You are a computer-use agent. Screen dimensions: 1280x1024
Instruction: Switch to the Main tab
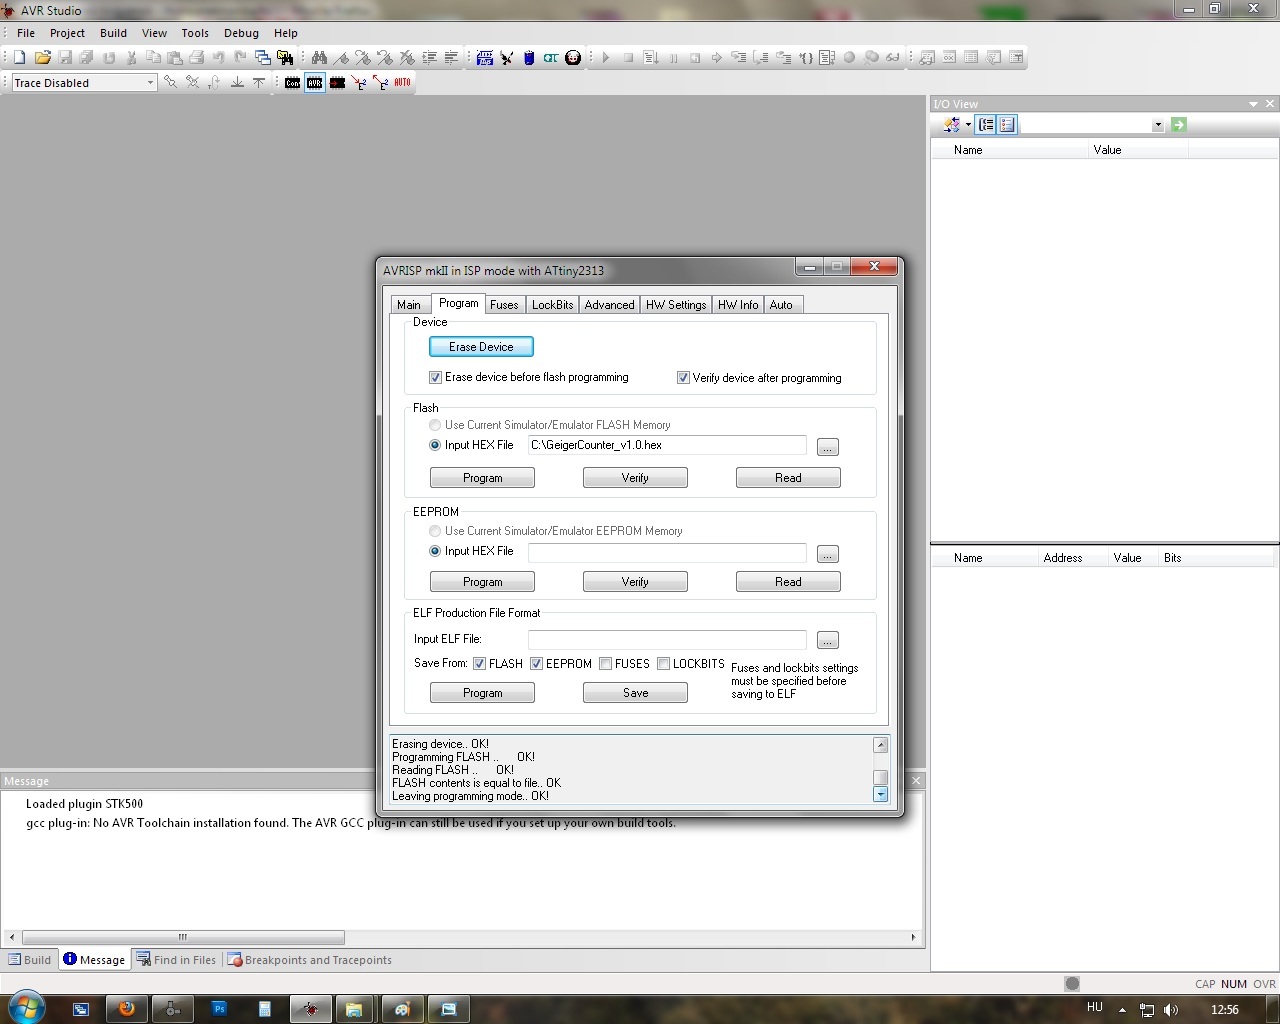click(x=409, y=305)
